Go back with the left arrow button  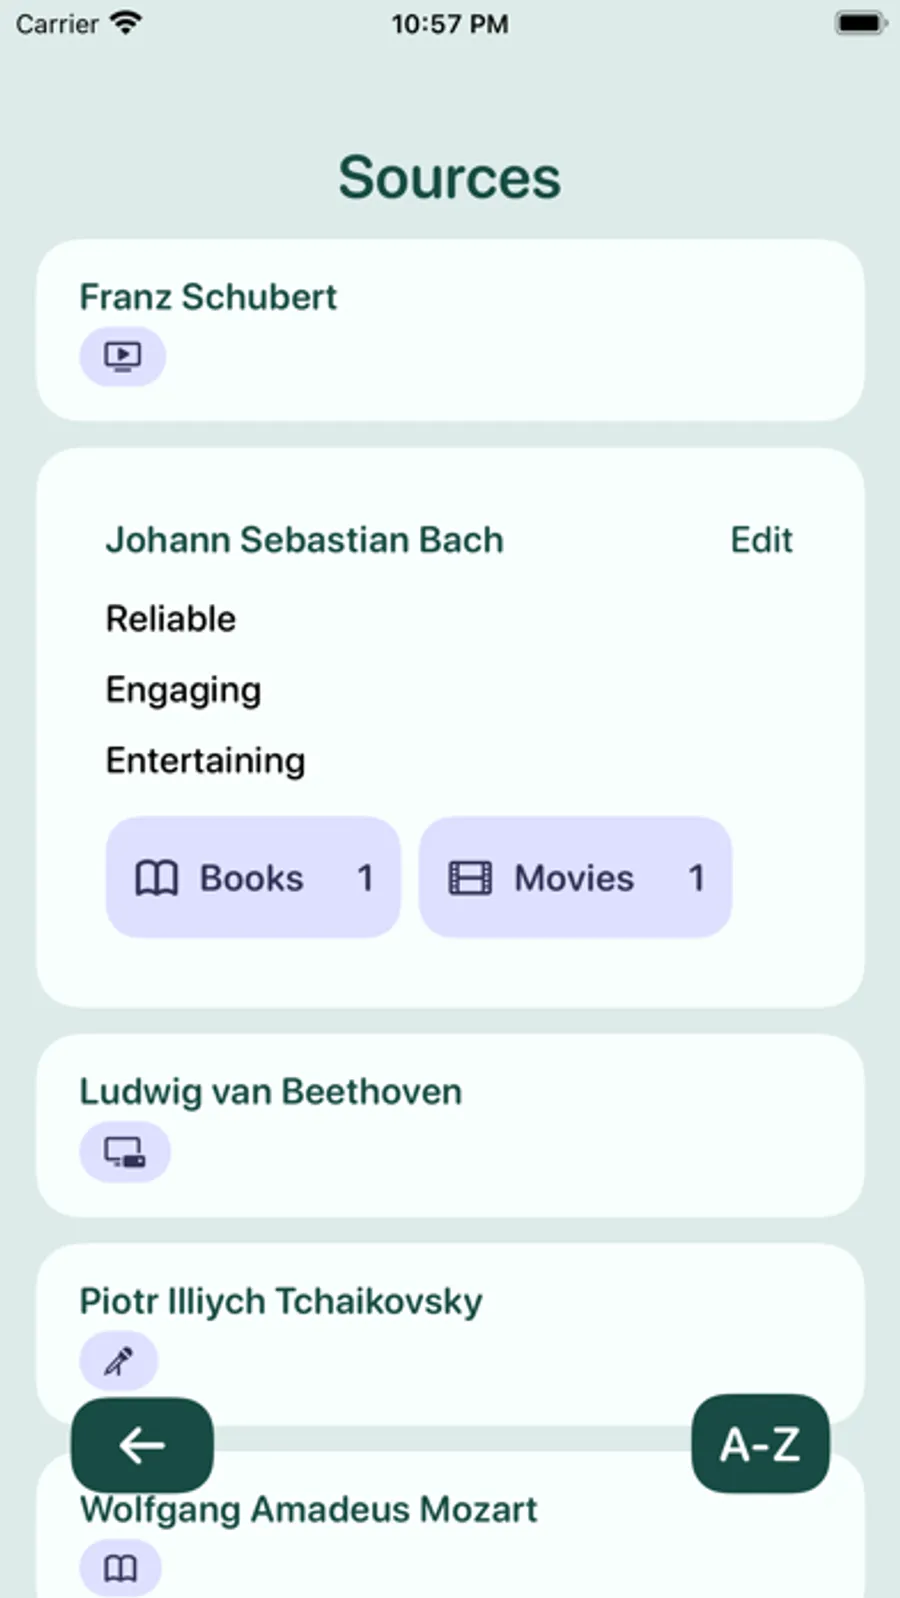[142, 1445]
